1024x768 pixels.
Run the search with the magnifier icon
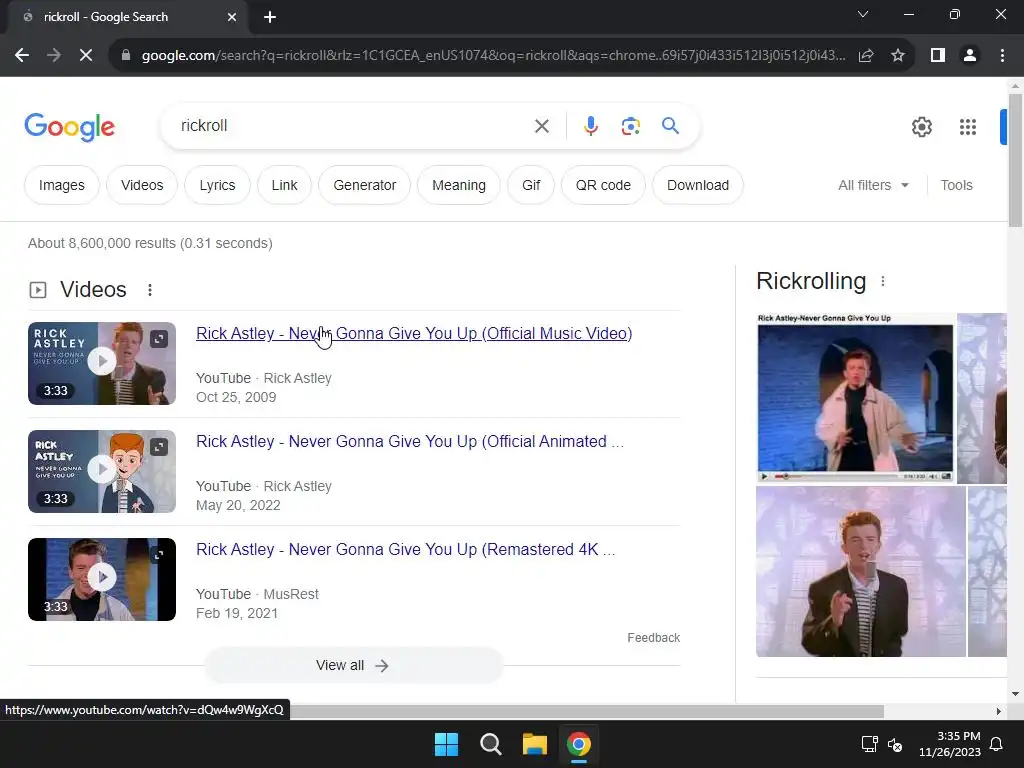(x=670, y=125)
